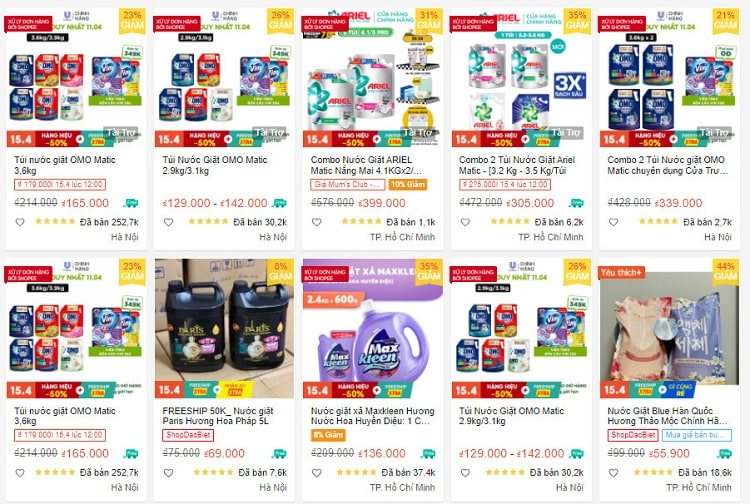Favorite the Combo Nước Giặt ARIEL 4.1KGx2 heart icon
The height and width of the screenshot is (504, 750).
pyautogui.click(x=317, y=222)
